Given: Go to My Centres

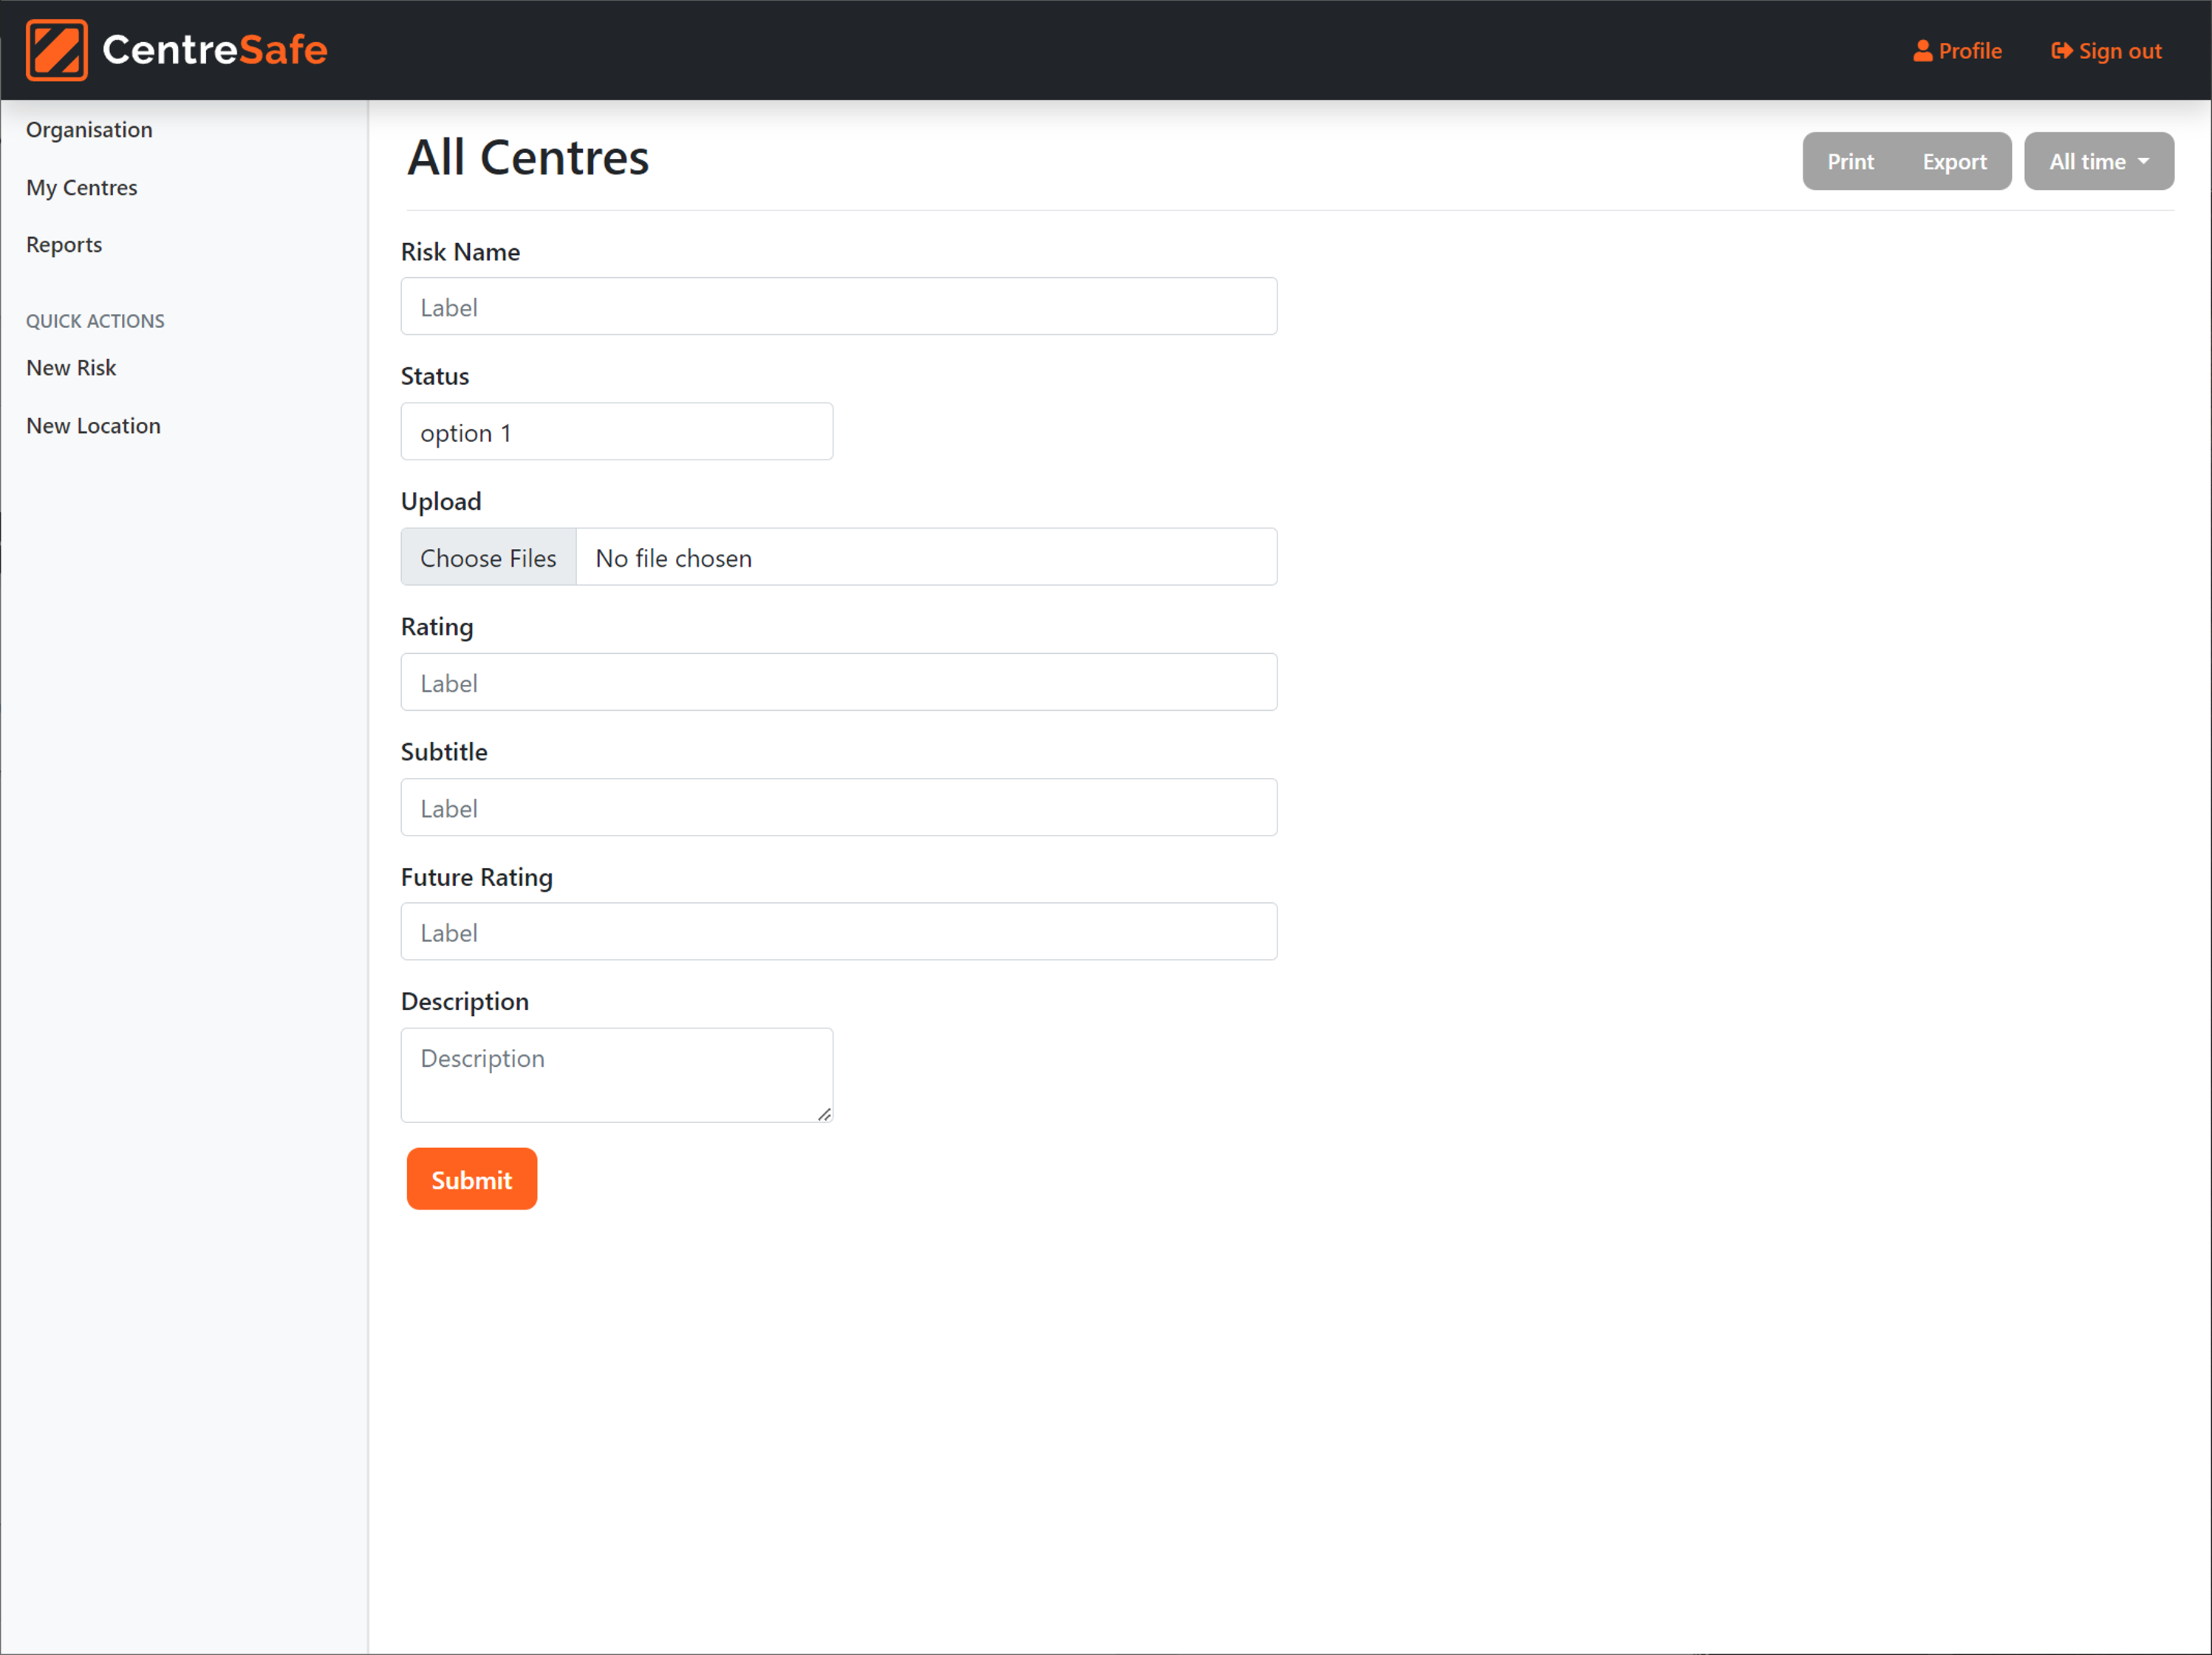Looking at the screenshot, I should (x=82, y=188).
